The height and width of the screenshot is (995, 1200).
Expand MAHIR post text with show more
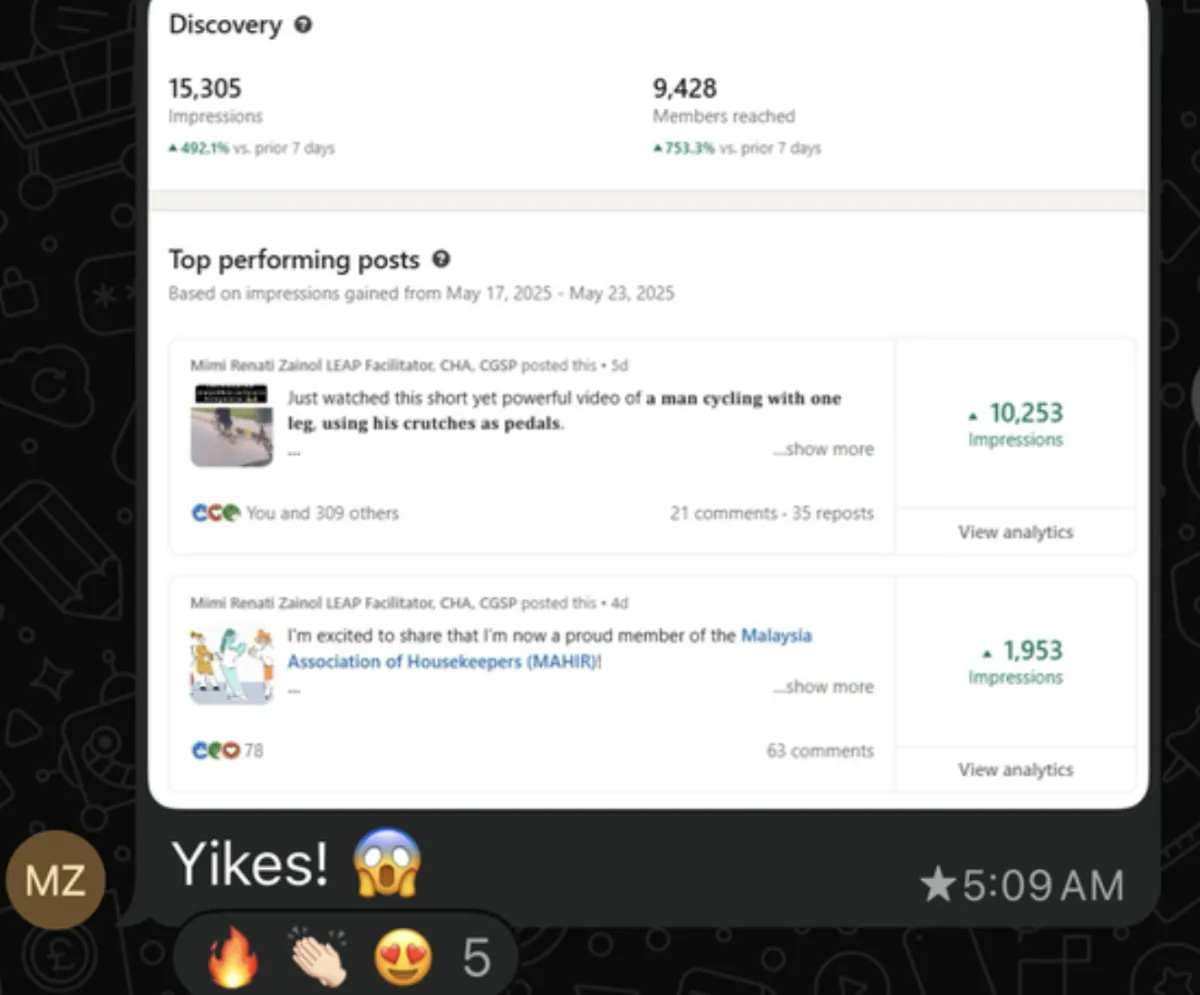click(x=823, y=687)
